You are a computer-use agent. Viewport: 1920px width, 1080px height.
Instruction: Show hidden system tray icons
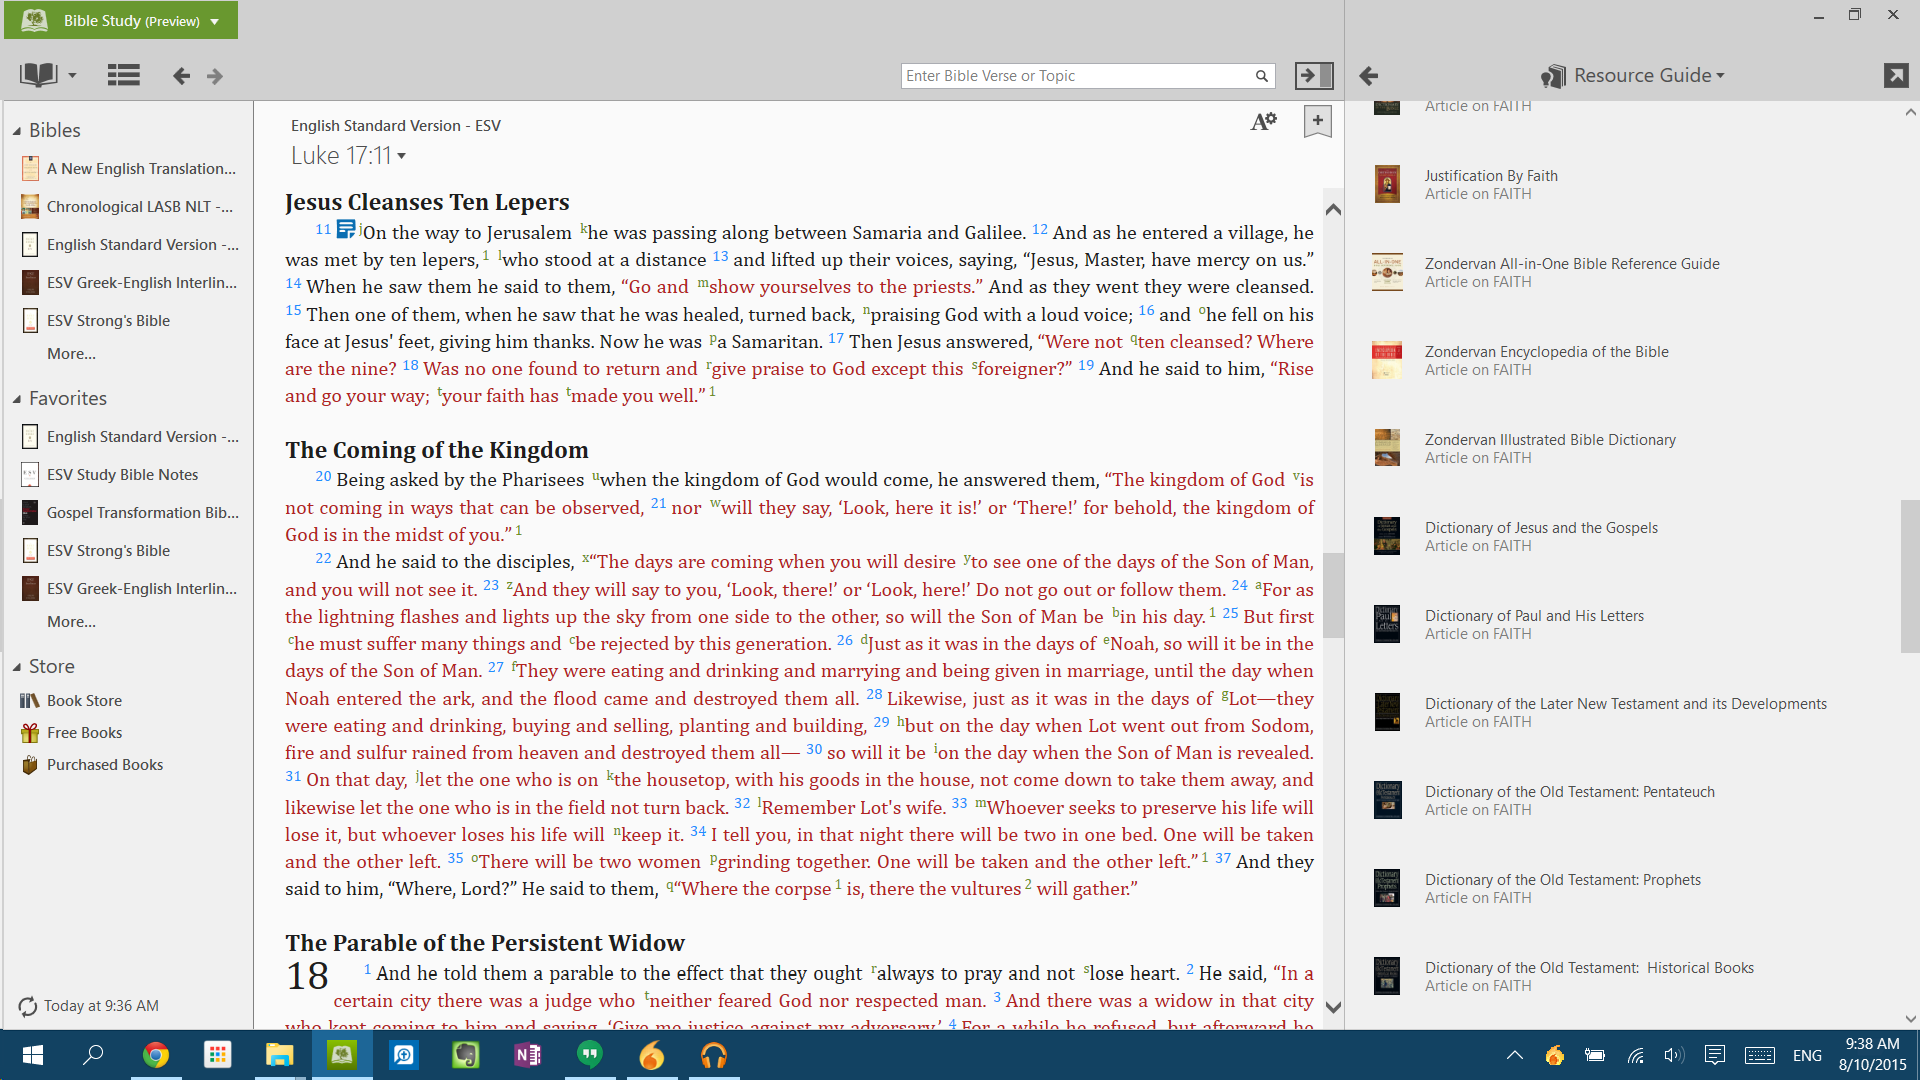pyautogui.click(x=1515, y=1055)
